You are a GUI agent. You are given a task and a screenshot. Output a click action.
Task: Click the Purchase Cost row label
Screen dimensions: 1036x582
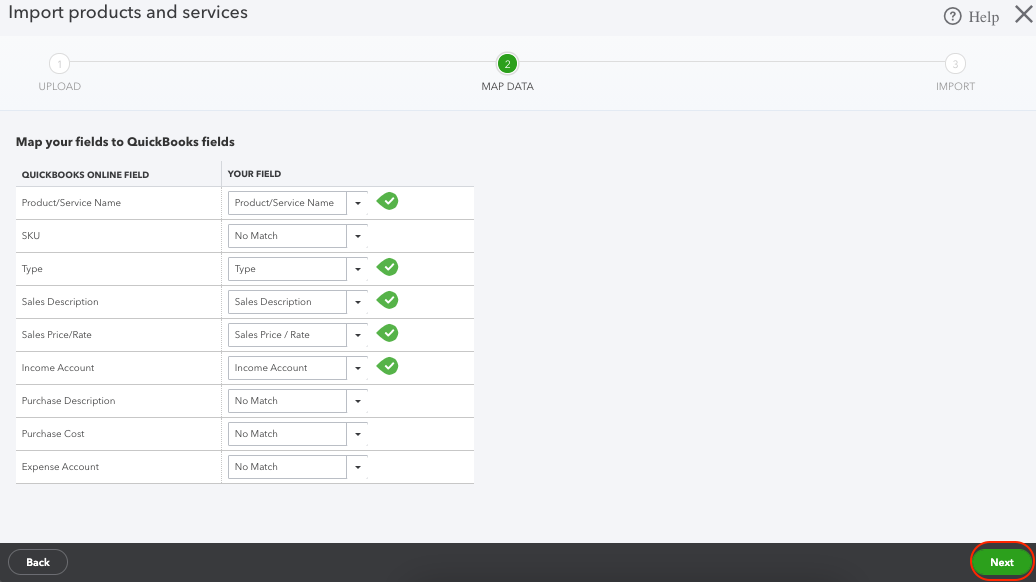click(x=53, y=434)
